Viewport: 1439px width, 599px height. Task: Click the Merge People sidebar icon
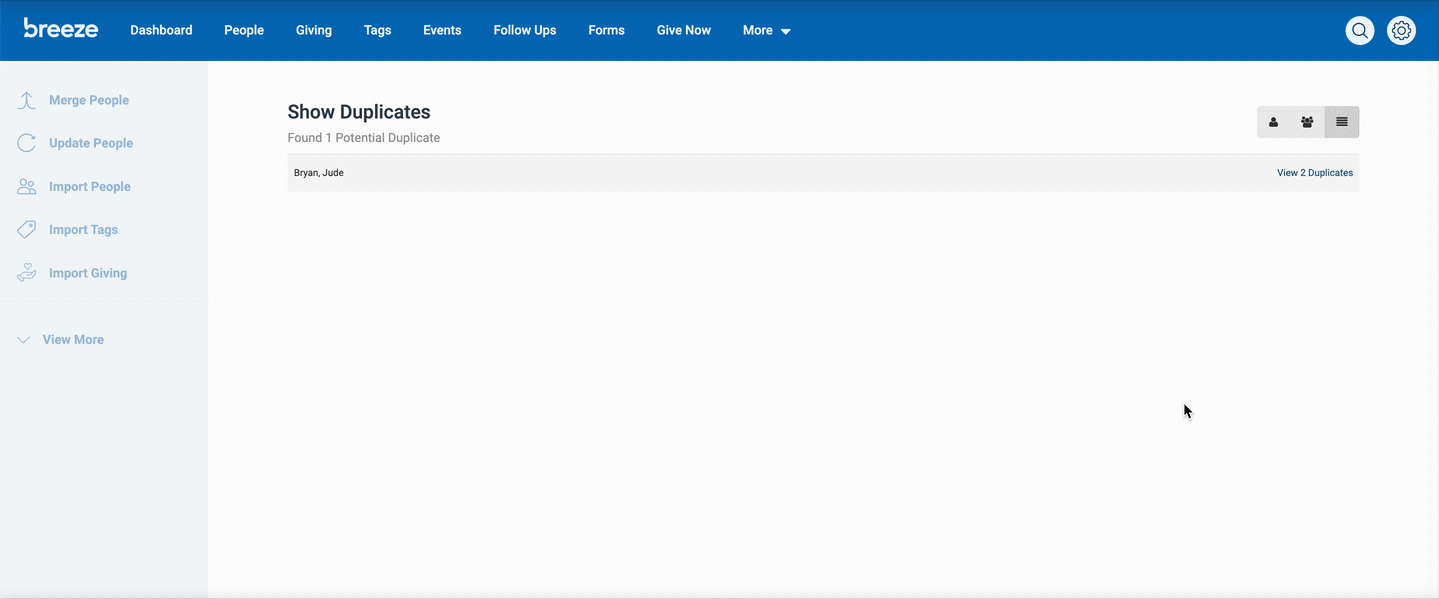(27, 100)
